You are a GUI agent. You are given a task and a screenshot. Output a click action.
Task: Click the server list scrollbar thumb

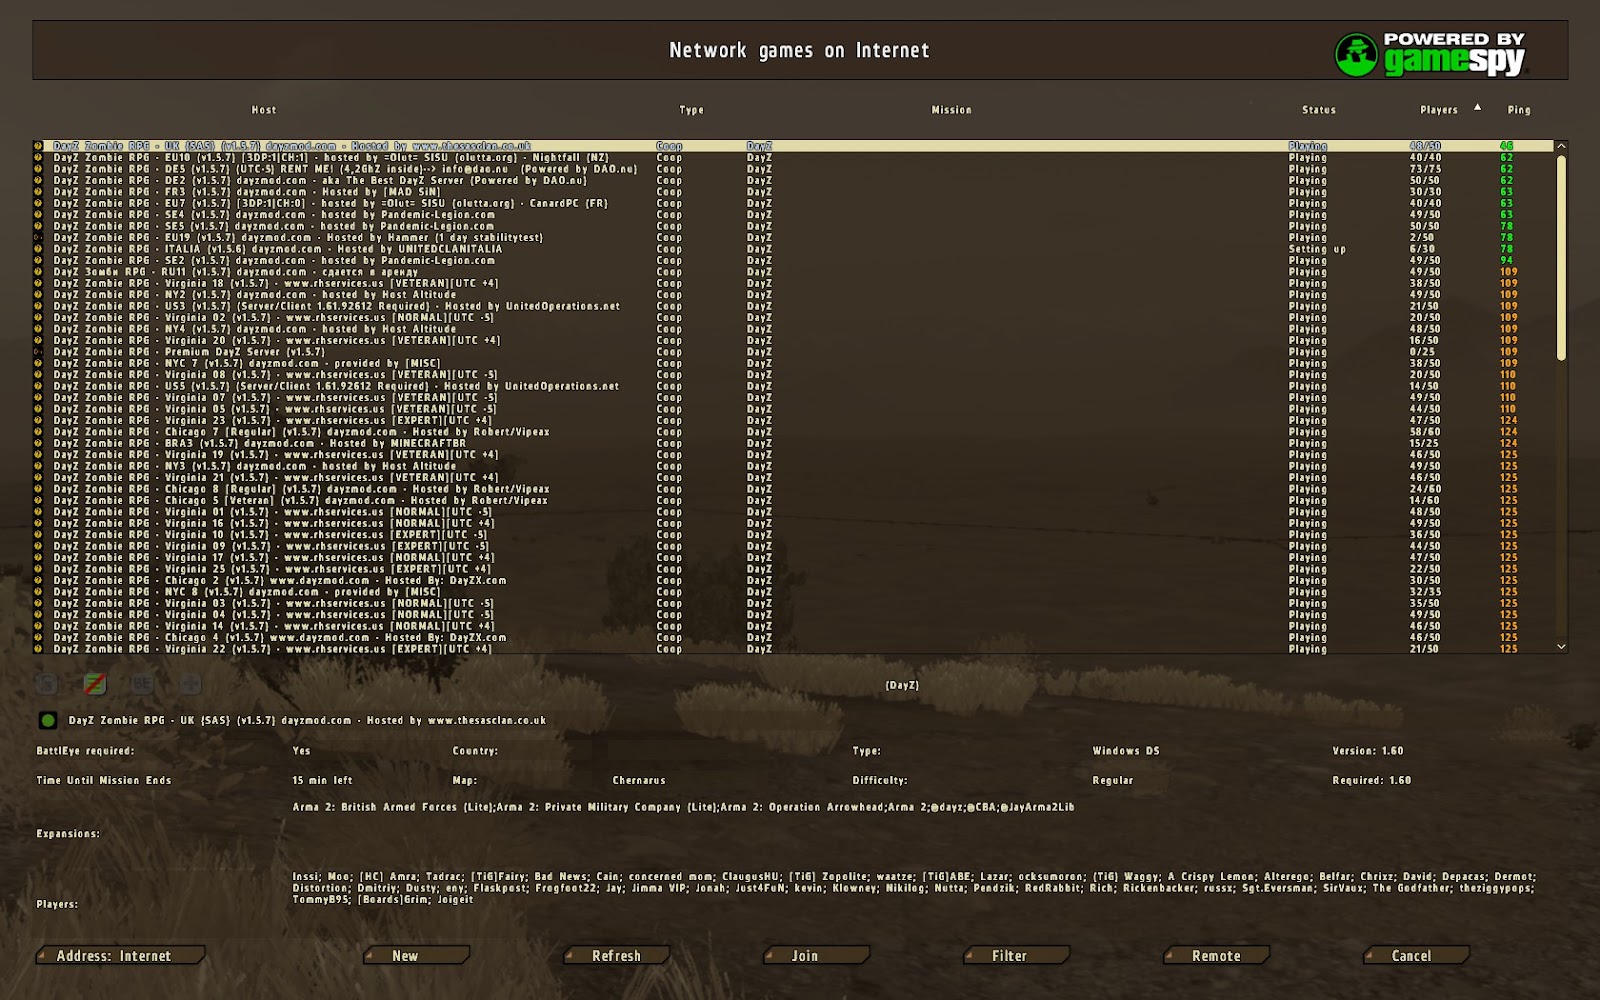[1561, 257]
